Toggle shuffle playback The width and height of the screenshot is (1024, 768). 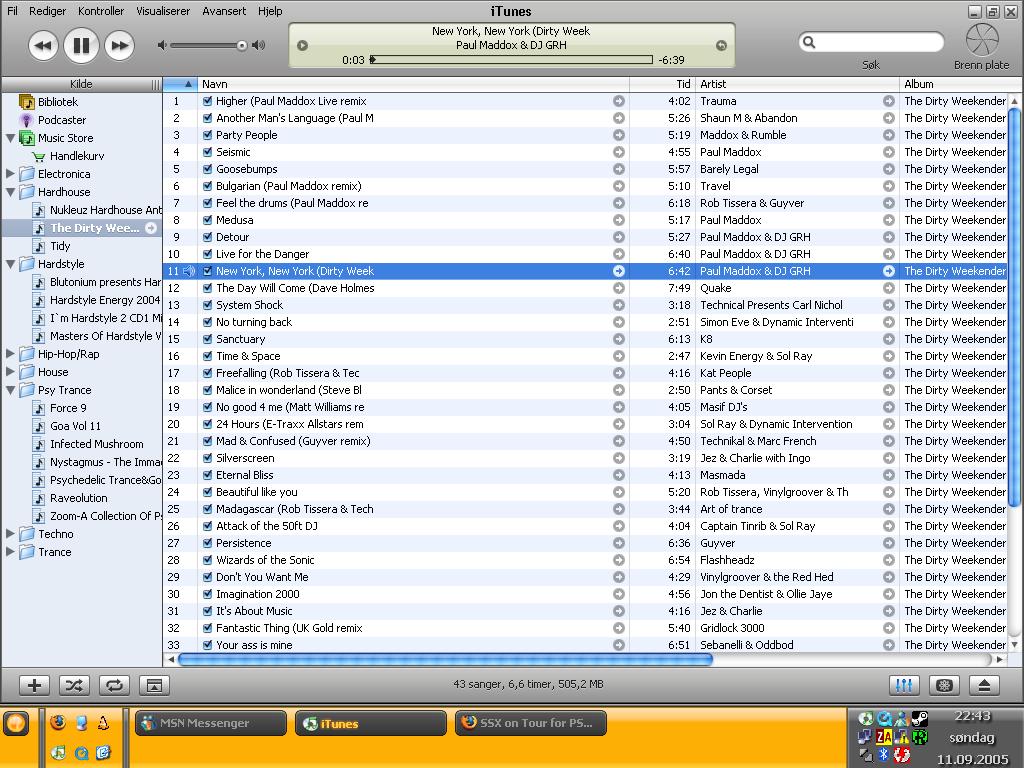(74, 685)
